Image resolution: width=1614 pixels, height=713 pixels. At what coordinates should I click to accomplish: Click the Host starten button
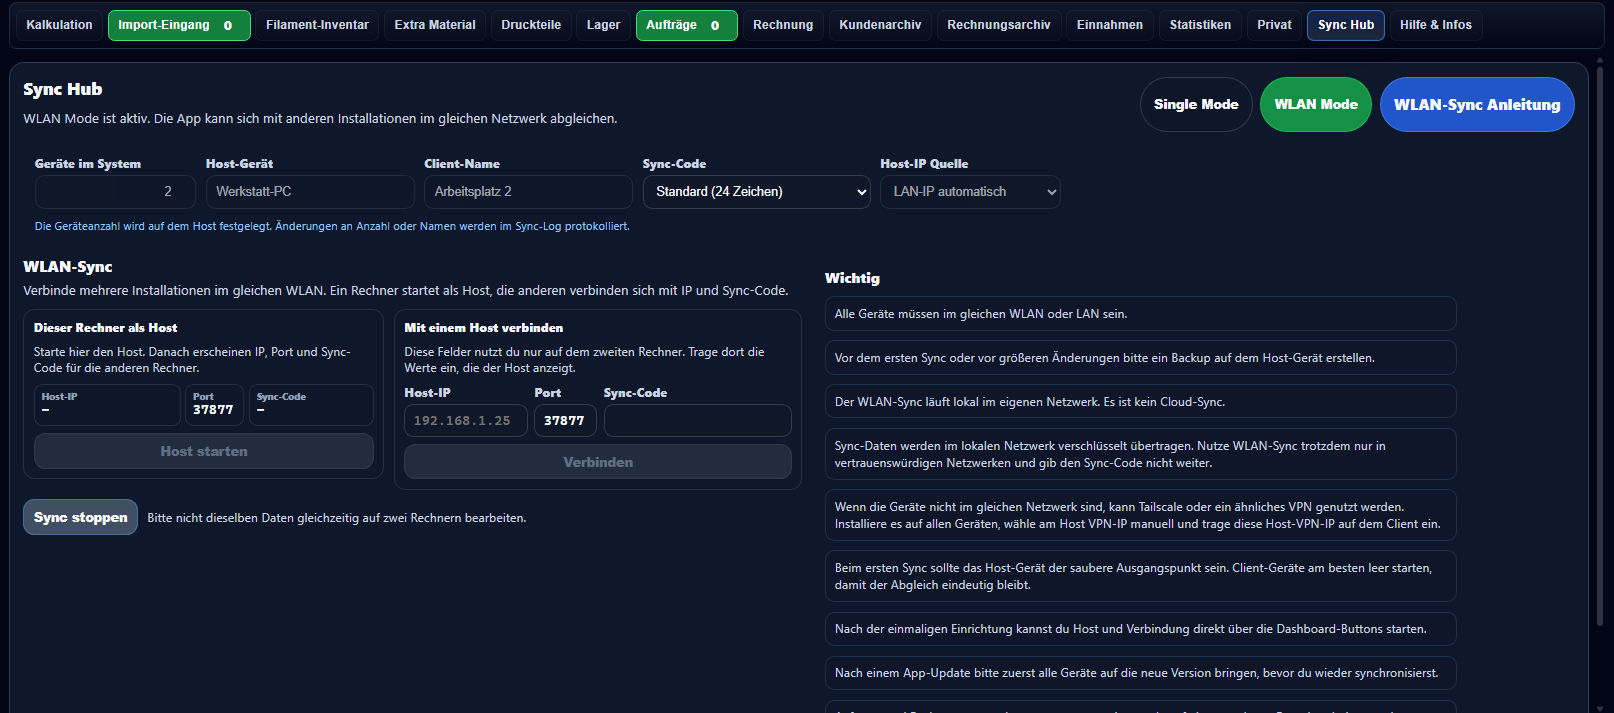point(204,451)
